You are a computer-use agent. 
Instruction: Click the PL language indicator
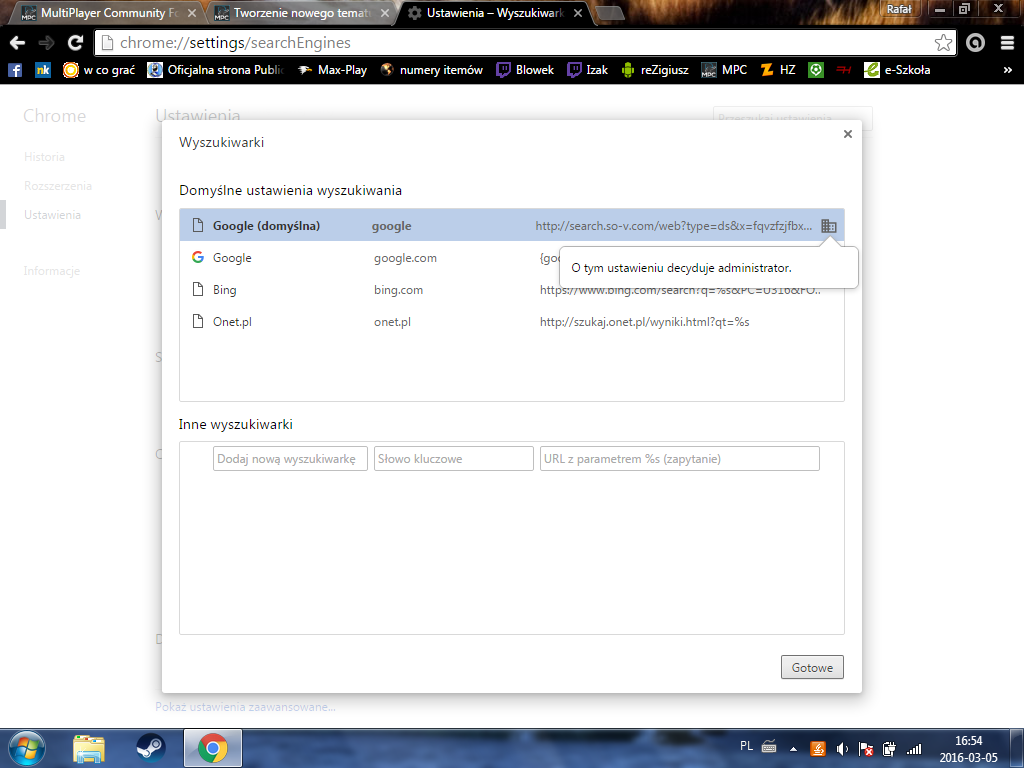click(746, 746)
